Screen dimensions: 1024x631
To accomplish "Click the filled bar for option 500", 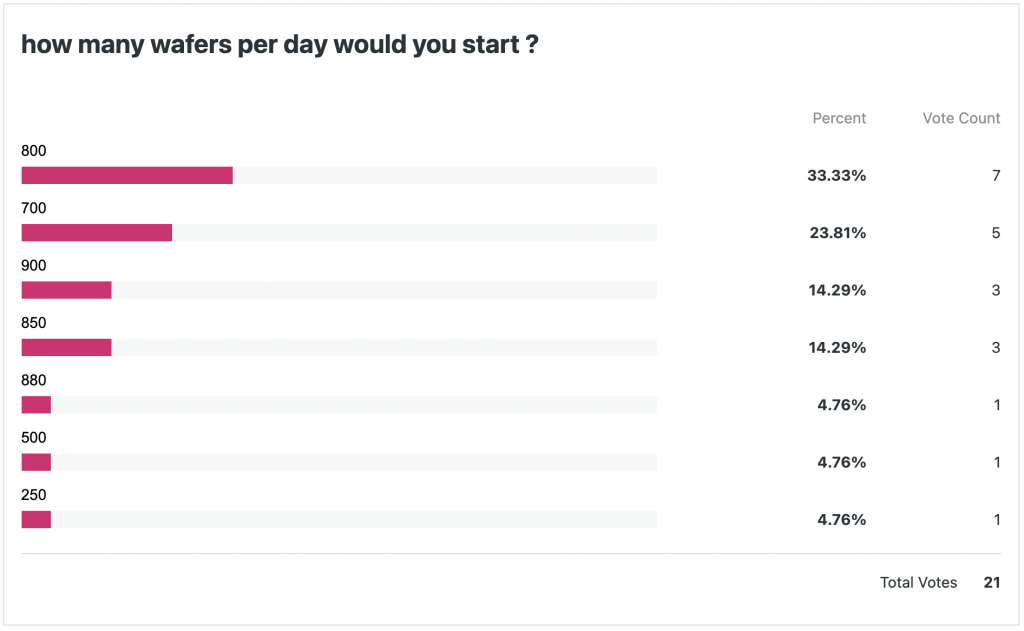I will point(36,462).
